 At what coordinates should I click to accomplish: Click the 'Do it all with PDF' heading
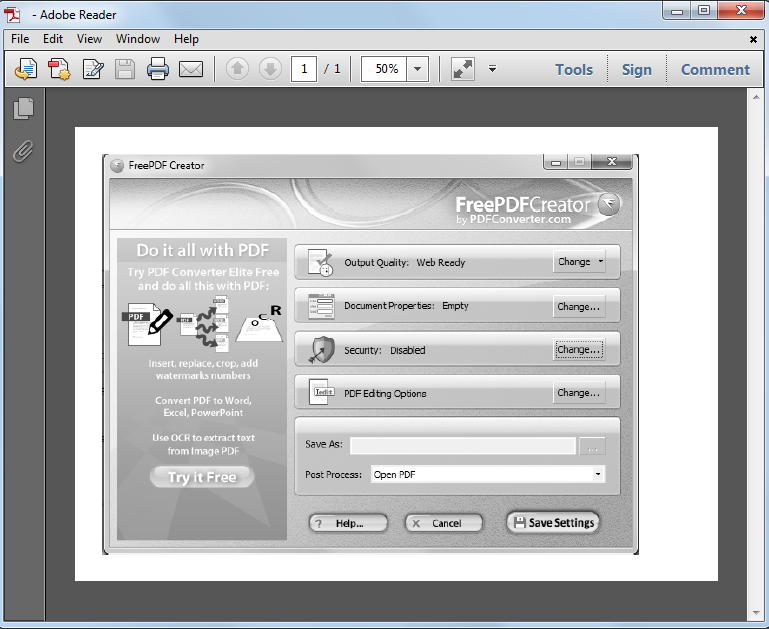coord(203,250)
